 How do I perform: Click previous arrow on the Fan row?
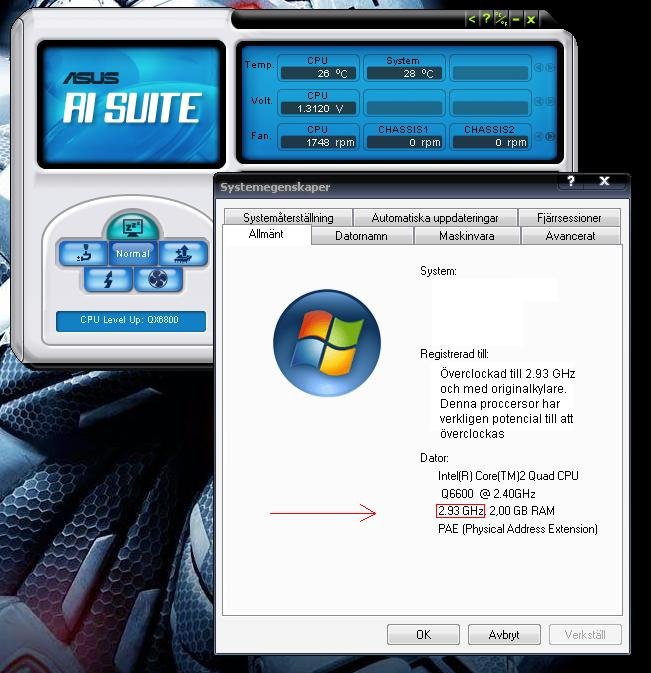click(x=539, y=136)
